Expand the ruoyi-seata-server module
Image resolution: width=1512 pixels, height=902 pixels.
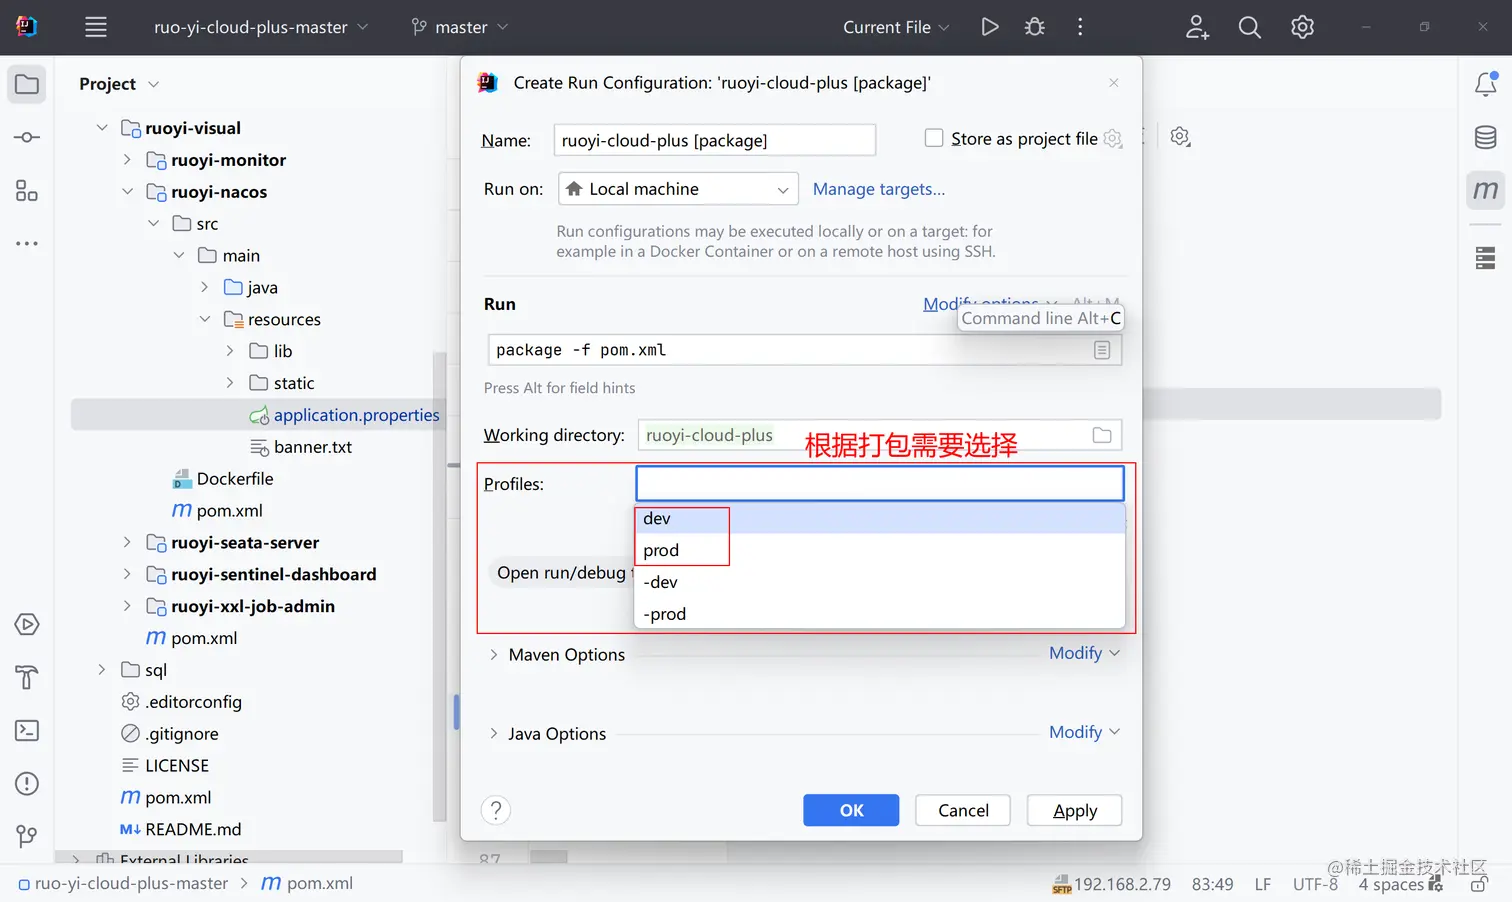tap(127, 542)
